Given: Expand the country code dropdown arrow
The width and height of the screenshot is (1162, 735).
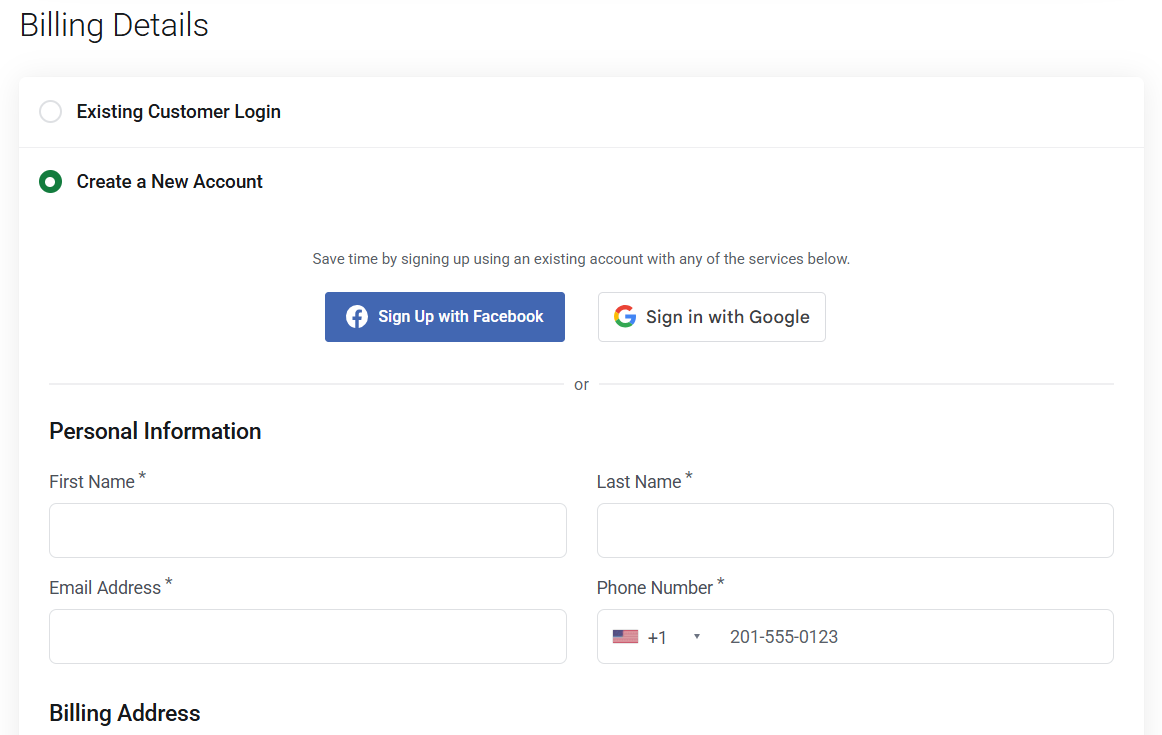Looking at the screenshot, I should [697, 637].
